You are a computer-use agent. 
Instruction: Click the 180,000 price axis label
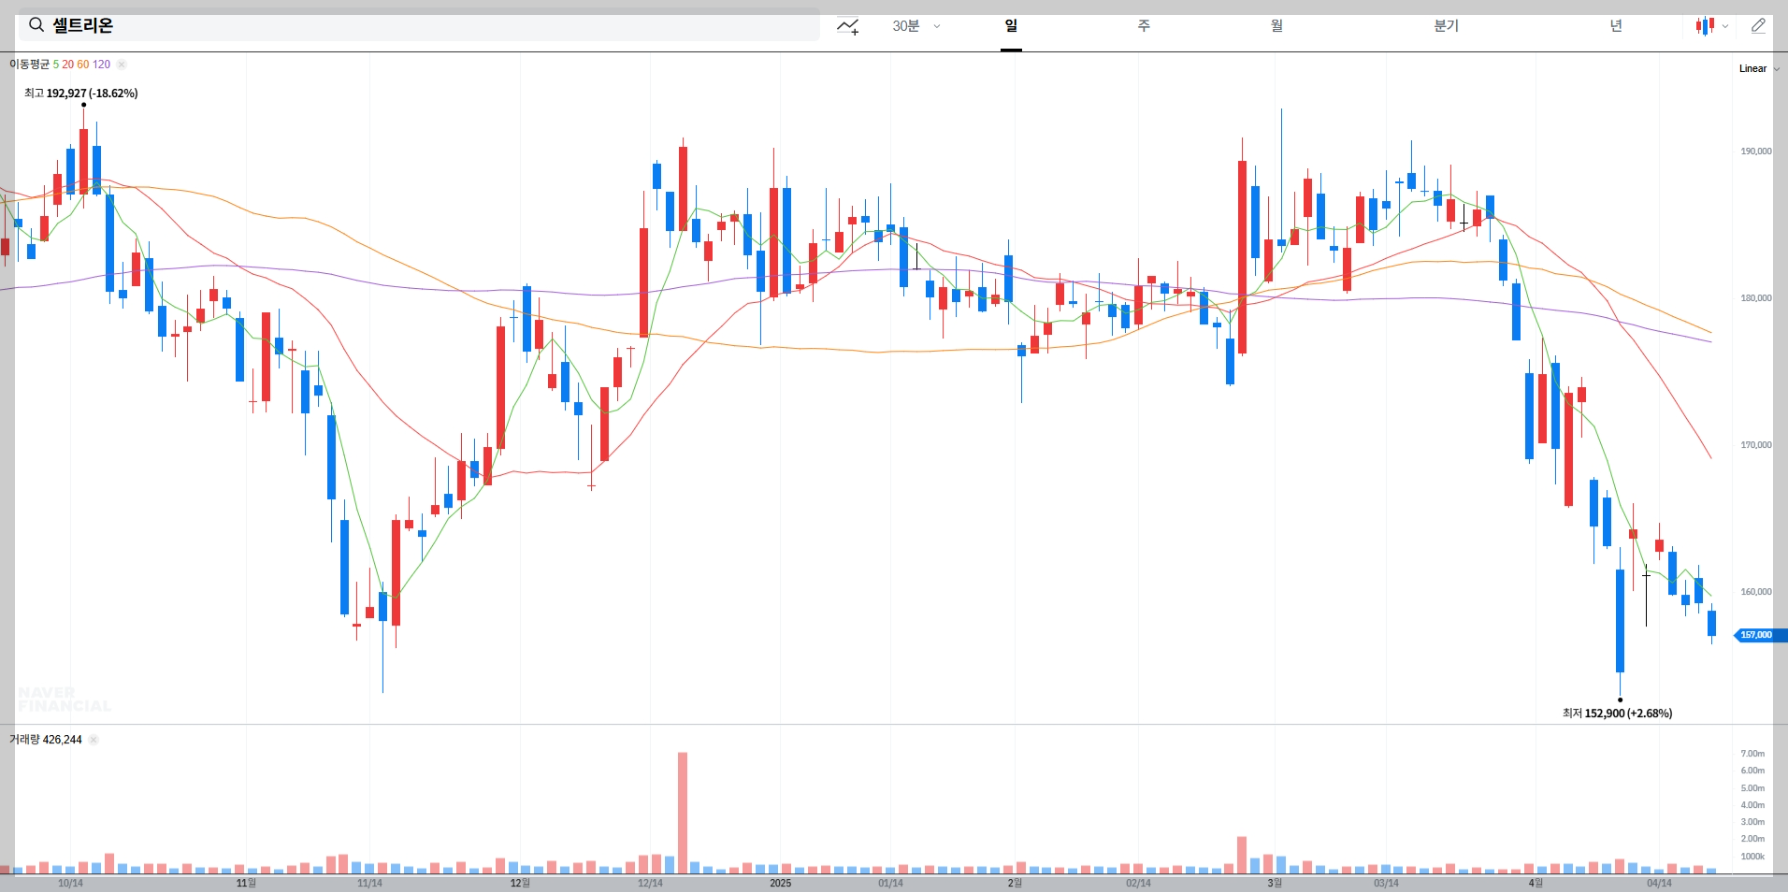pos(1756,298)
